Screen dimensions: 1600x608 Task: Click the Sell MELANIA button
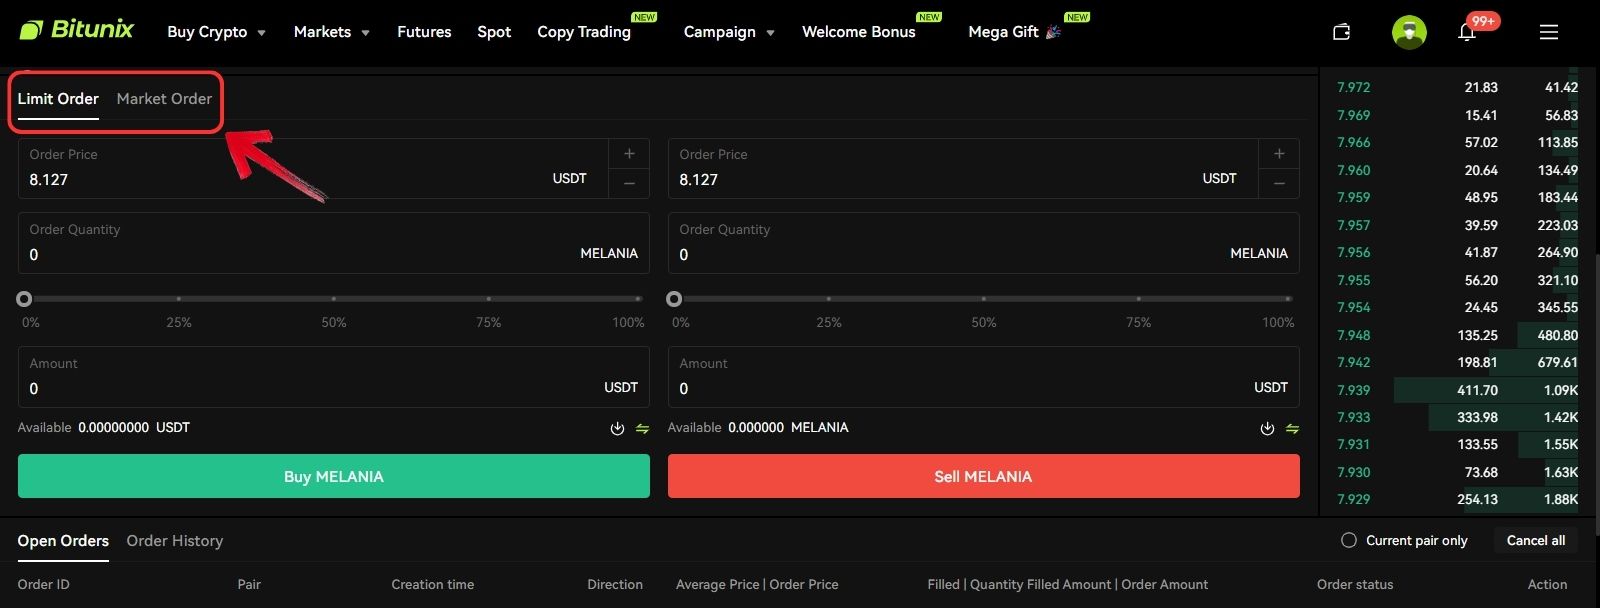pyautogui.click(x=984, y=476)
